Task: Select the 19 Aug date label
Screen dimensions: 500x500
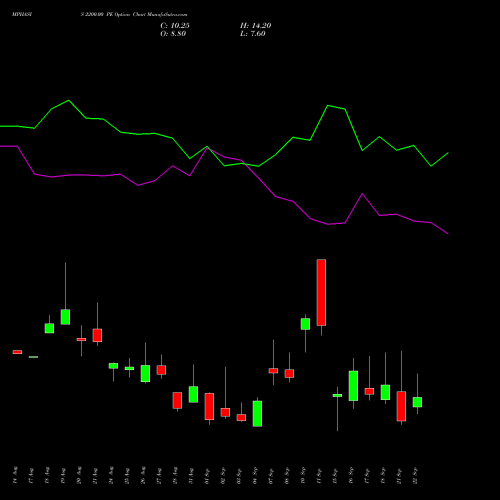Action: tap(63, 475)
